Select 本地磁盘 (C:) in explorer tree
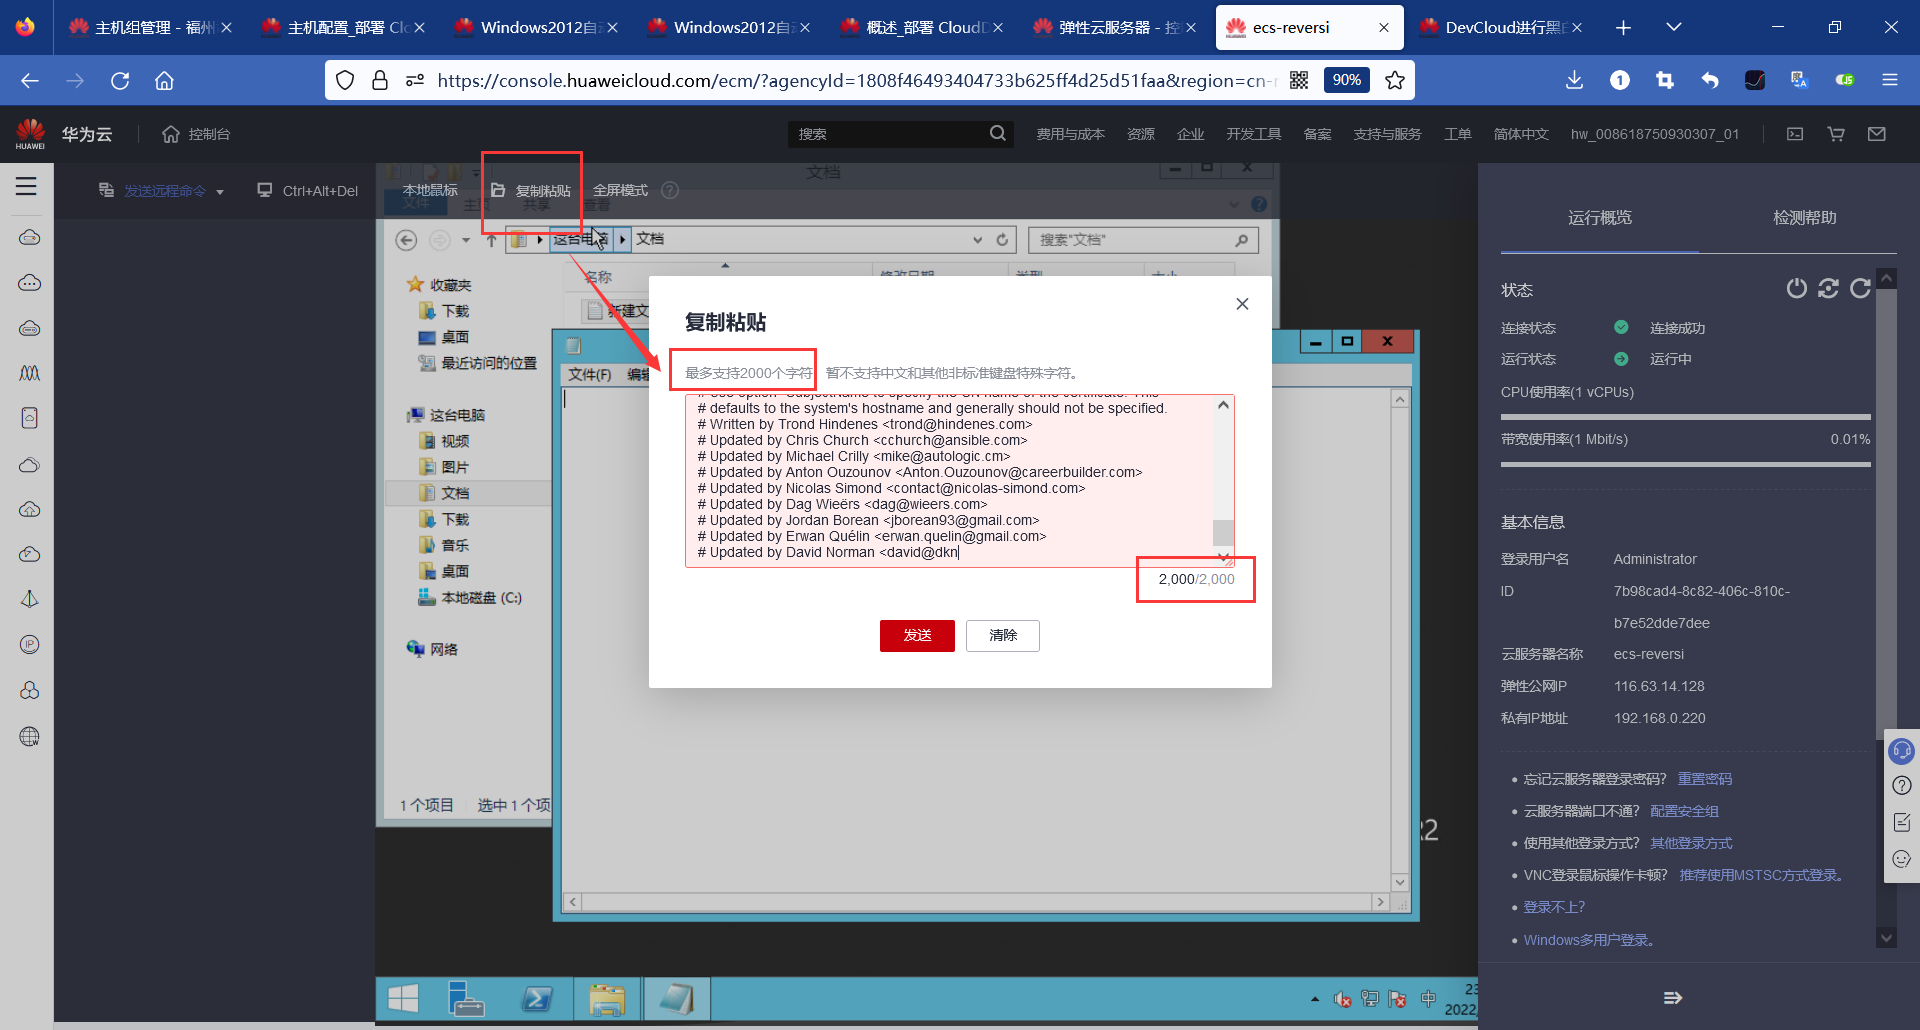 click(x=470, y=598)
